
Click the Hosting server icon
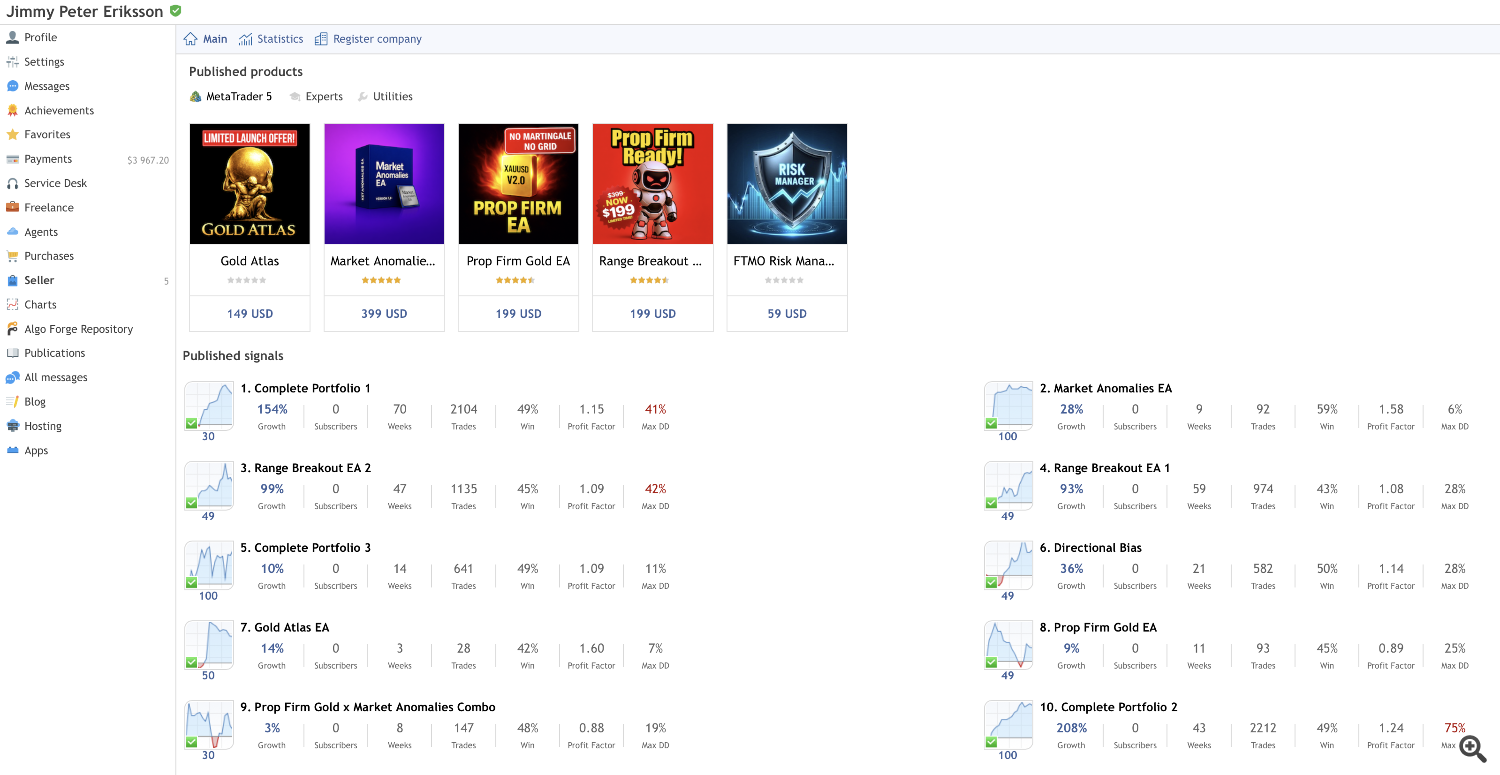(x=13, y=426)
